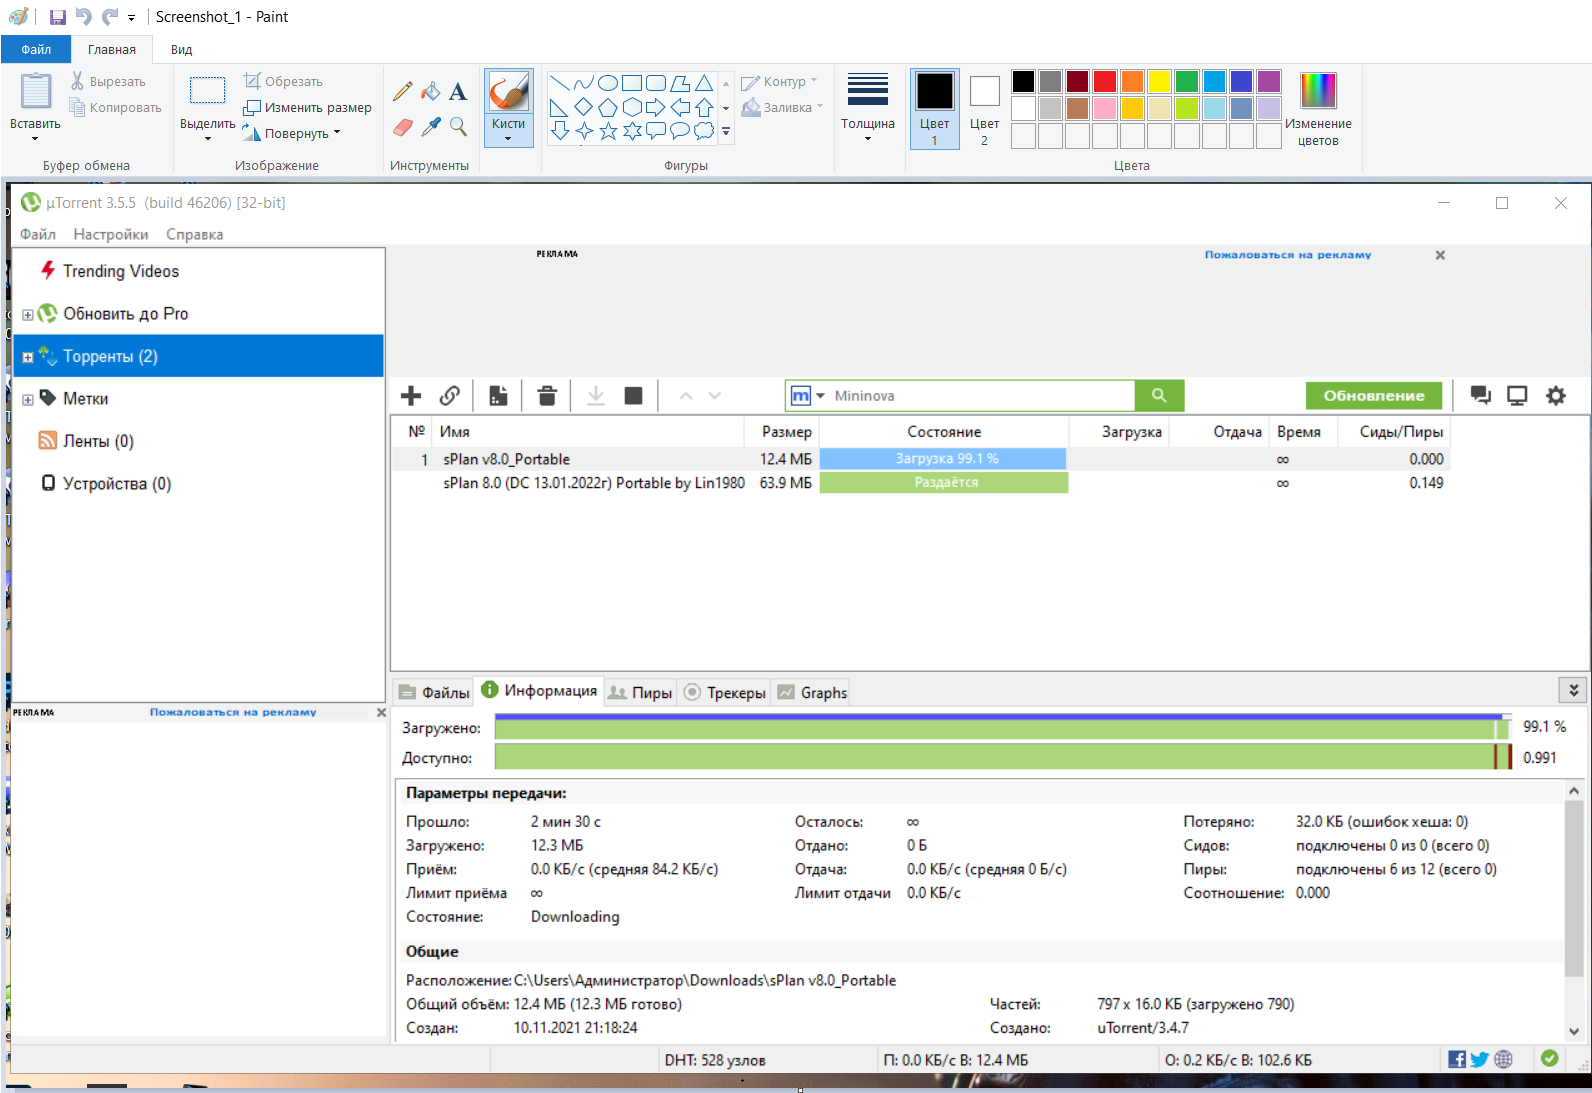Close the top advertisement banner
Viewport: 1592px width, 1093px height.
(x=1440, y=255)
